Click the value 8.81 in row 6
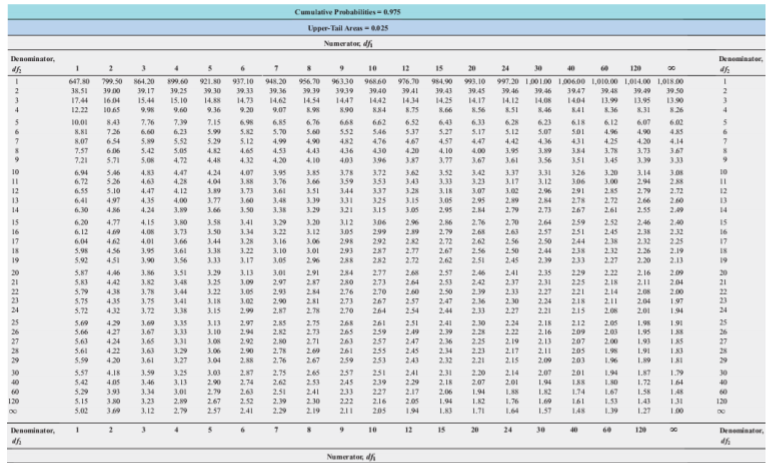 tap(81, 132)
